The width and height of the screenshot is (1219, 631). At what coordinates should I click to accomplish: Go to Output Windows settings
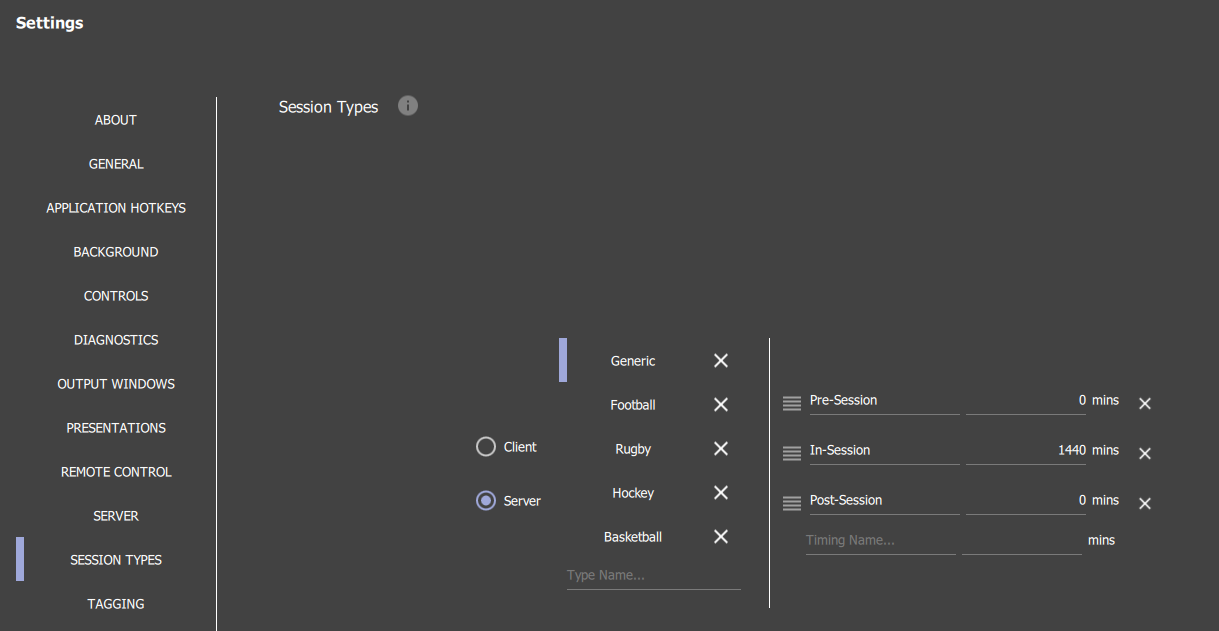(116, 384)
